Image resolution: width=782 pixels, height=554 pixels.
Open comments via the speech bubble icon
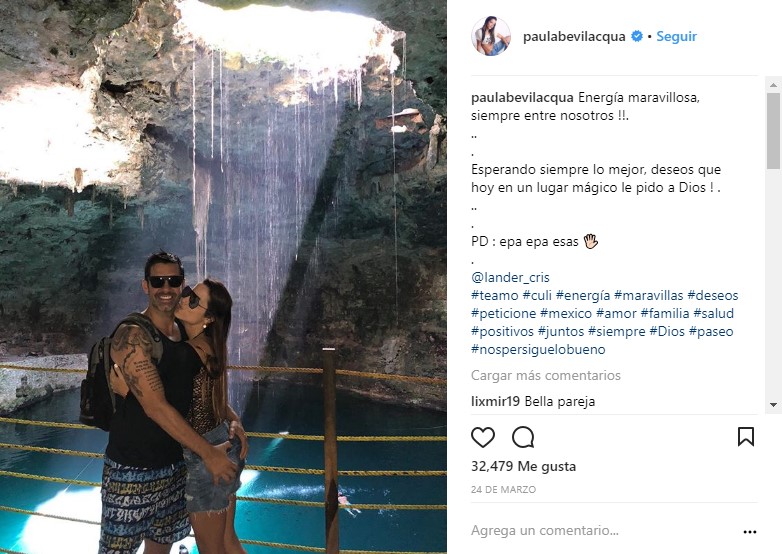coord(523,437)
